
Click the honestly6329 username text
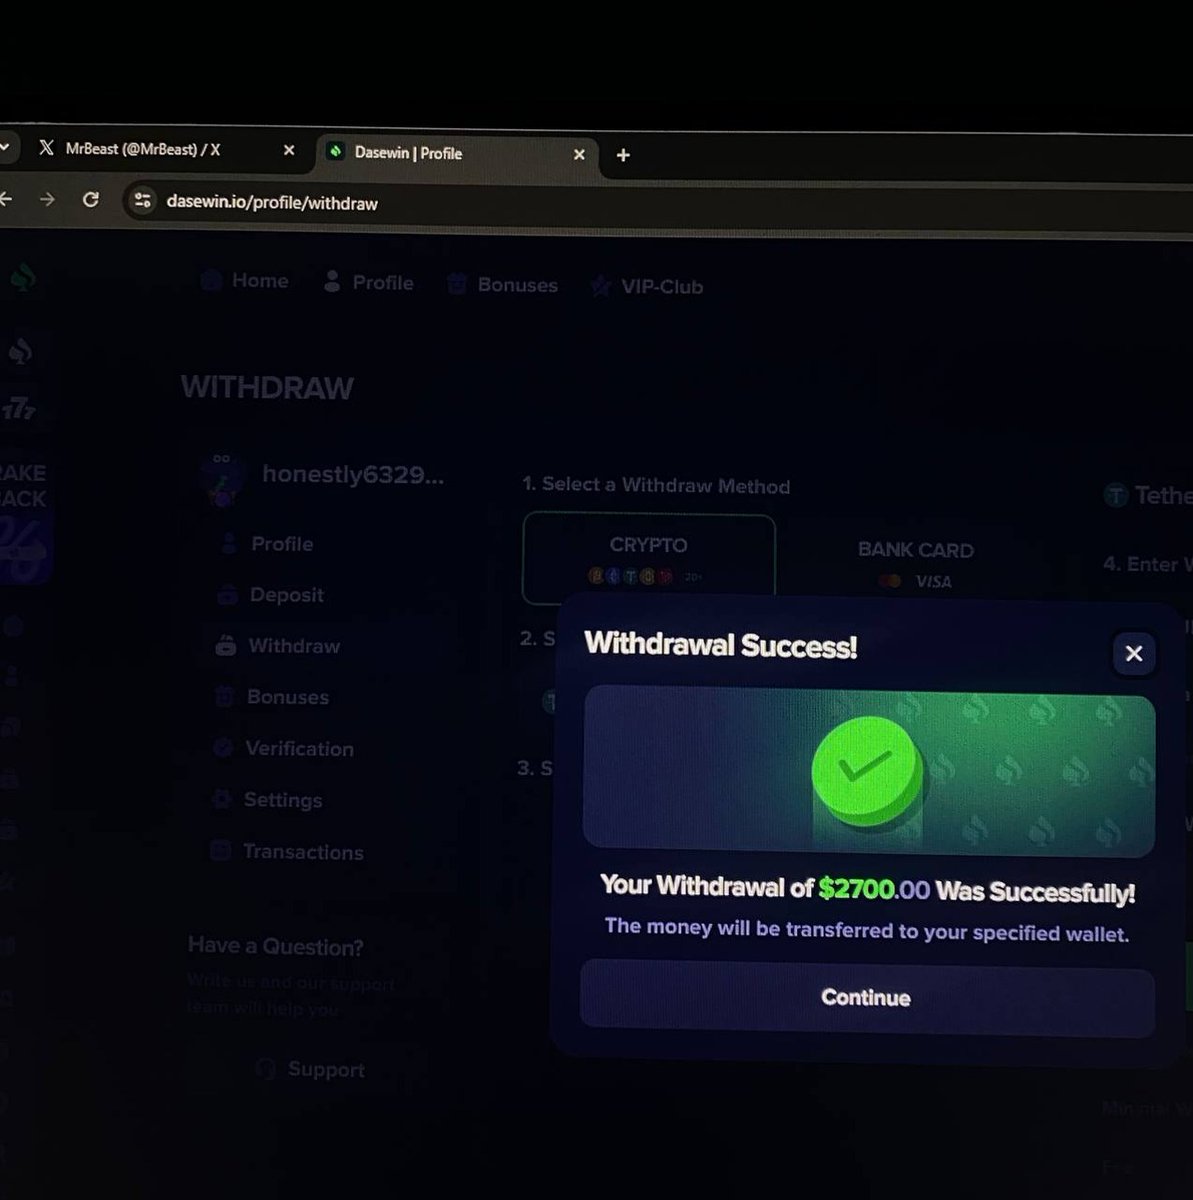pos(353,474)
